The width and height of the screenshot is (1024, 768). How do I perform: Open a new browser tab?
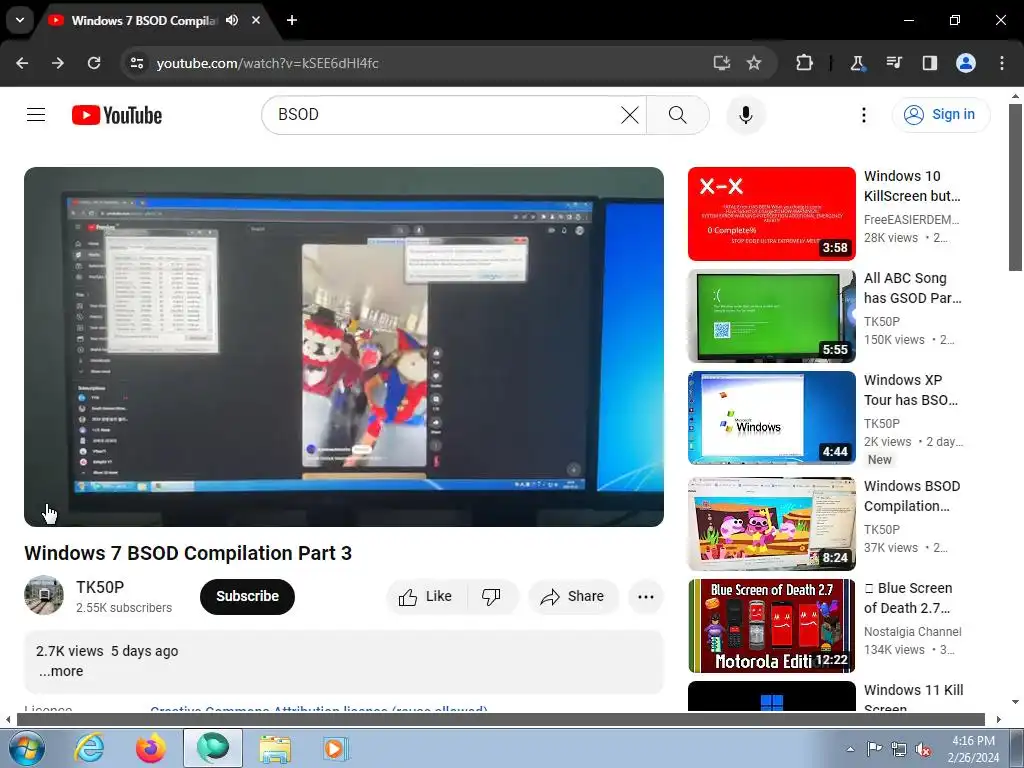(x=292, y=20)
